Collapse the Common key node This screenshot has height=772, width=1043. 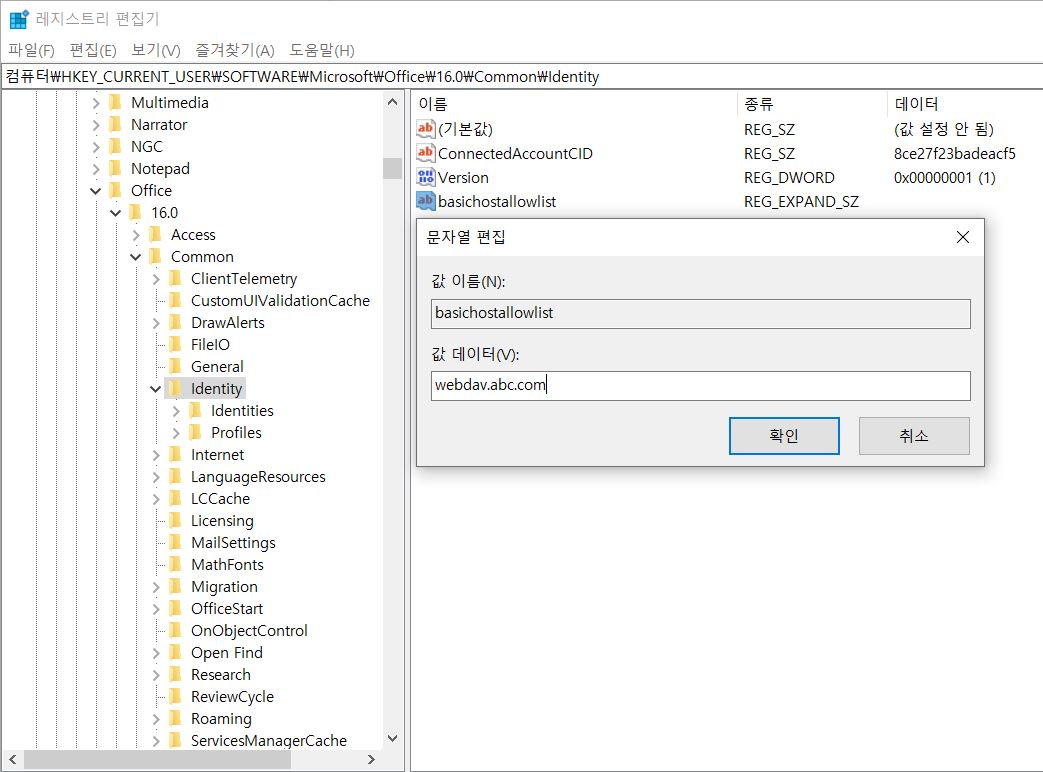pyautogui.click(x=136, y=257)
